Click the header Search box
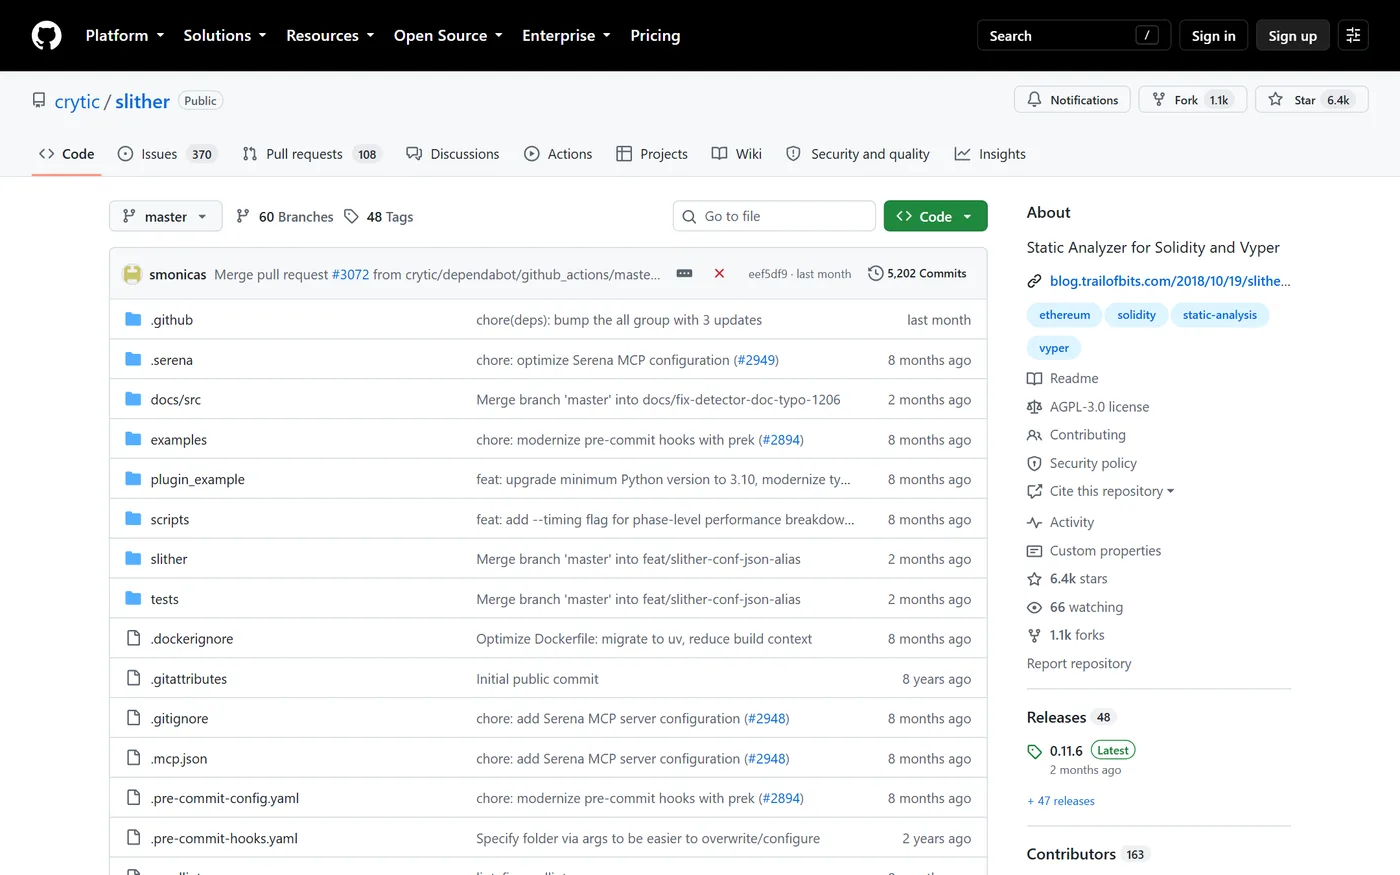This screenshot has width=1400, height=875. click(1073, 35)
